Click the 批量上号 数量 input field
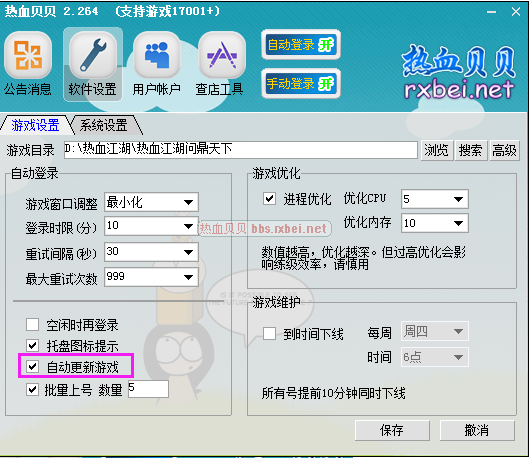The height and width of the screenshot is (458, 529). pos(148,389)
